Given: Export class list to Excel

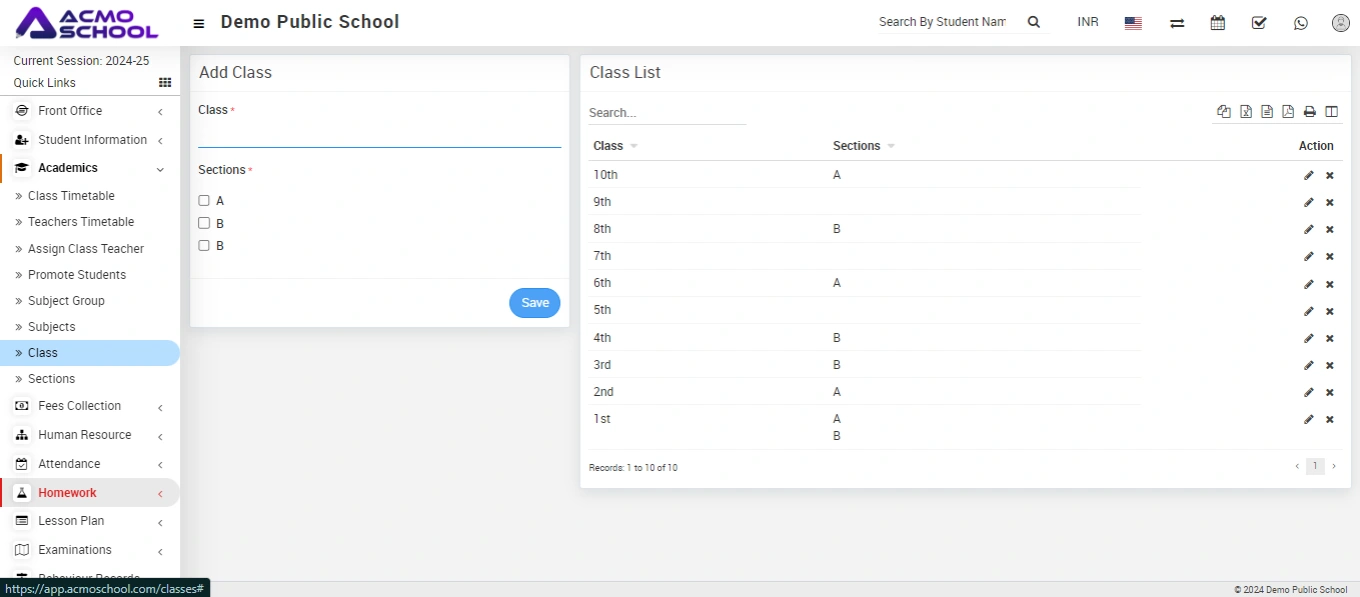Looking at the screenshot, I should 1246,112.
